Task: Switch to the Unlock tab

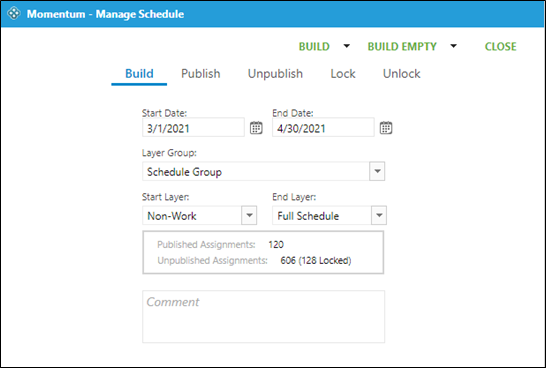Action: click(x=401, y=74)
